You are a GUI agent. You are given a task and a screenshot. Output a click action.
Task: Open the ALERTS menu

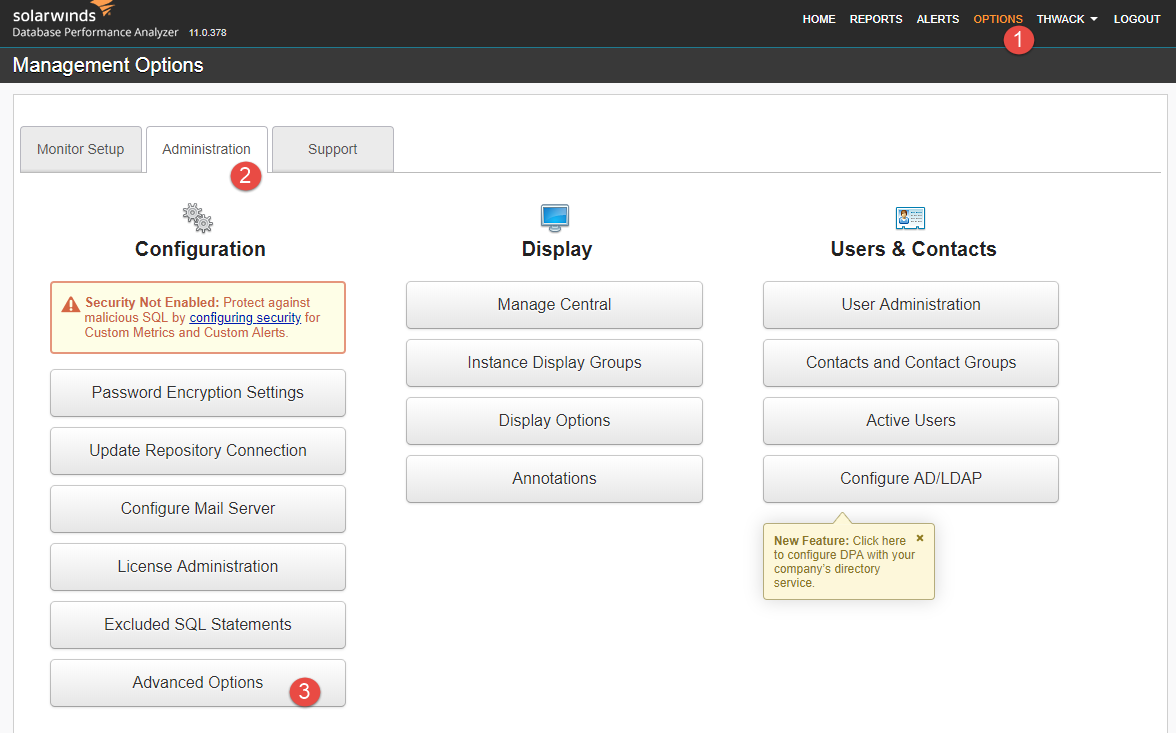point(938,19)
